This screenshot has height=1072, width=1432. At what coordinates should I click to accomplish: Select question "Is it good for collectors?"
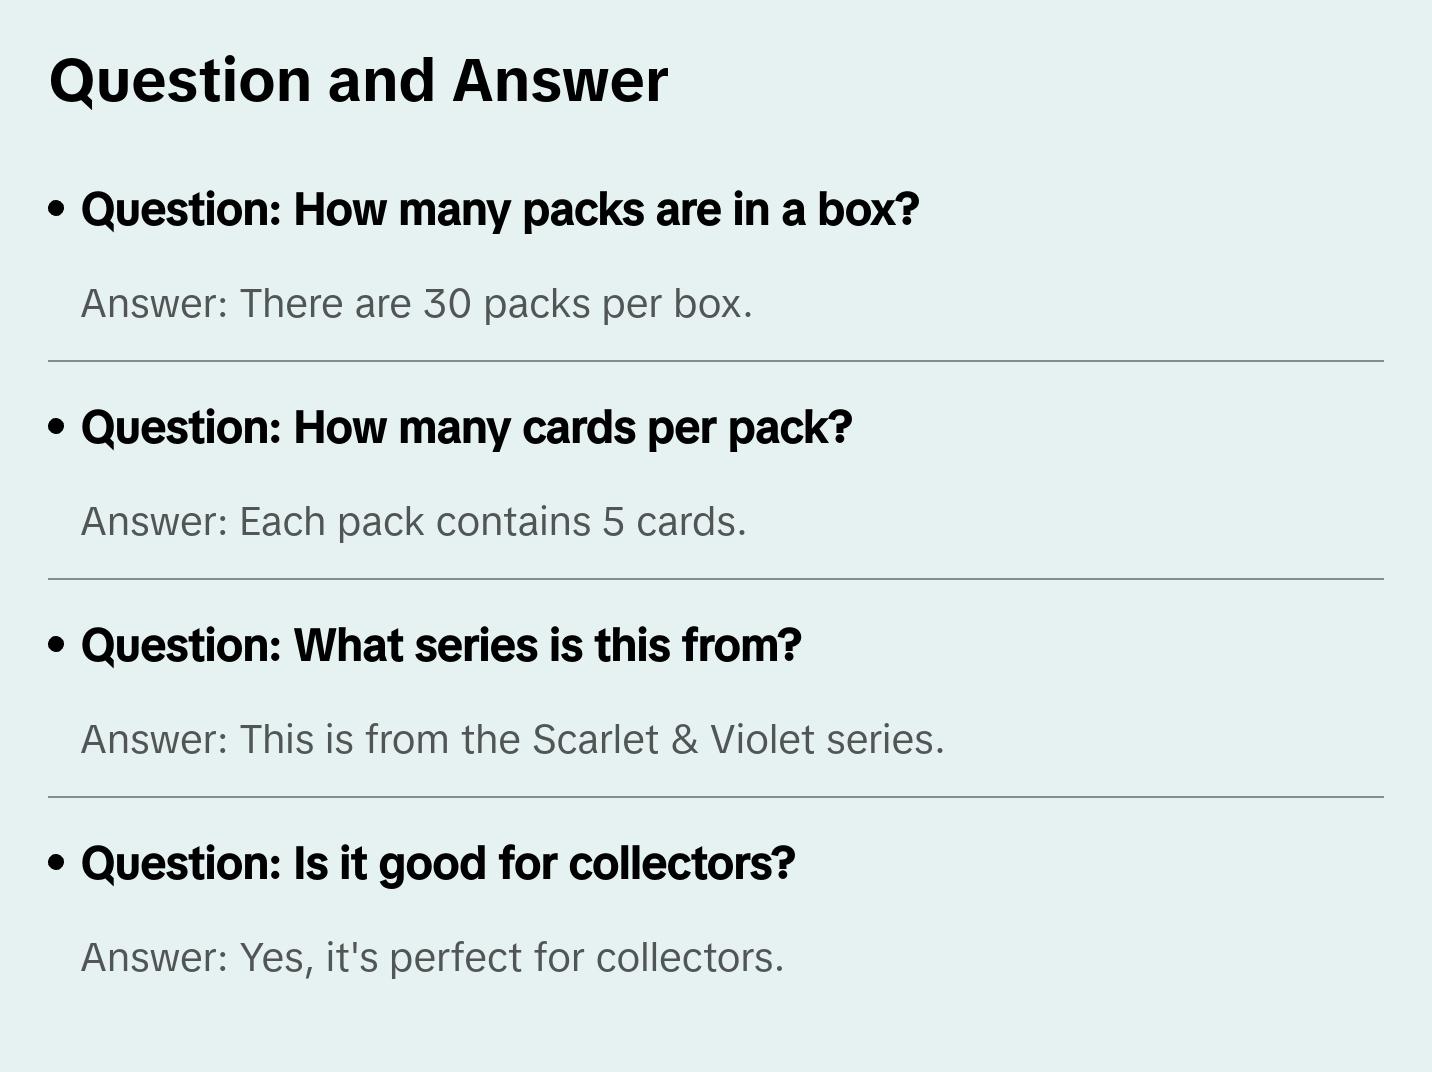pos(438,864)
